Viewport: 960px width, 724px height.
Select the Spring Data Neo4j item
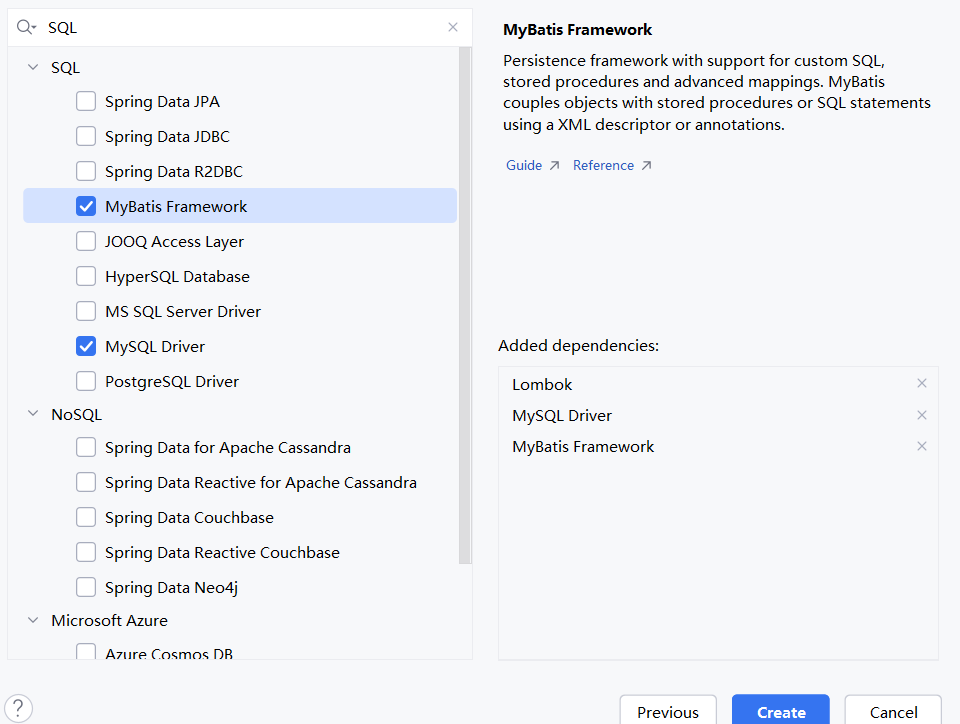[x=171, y=588]
